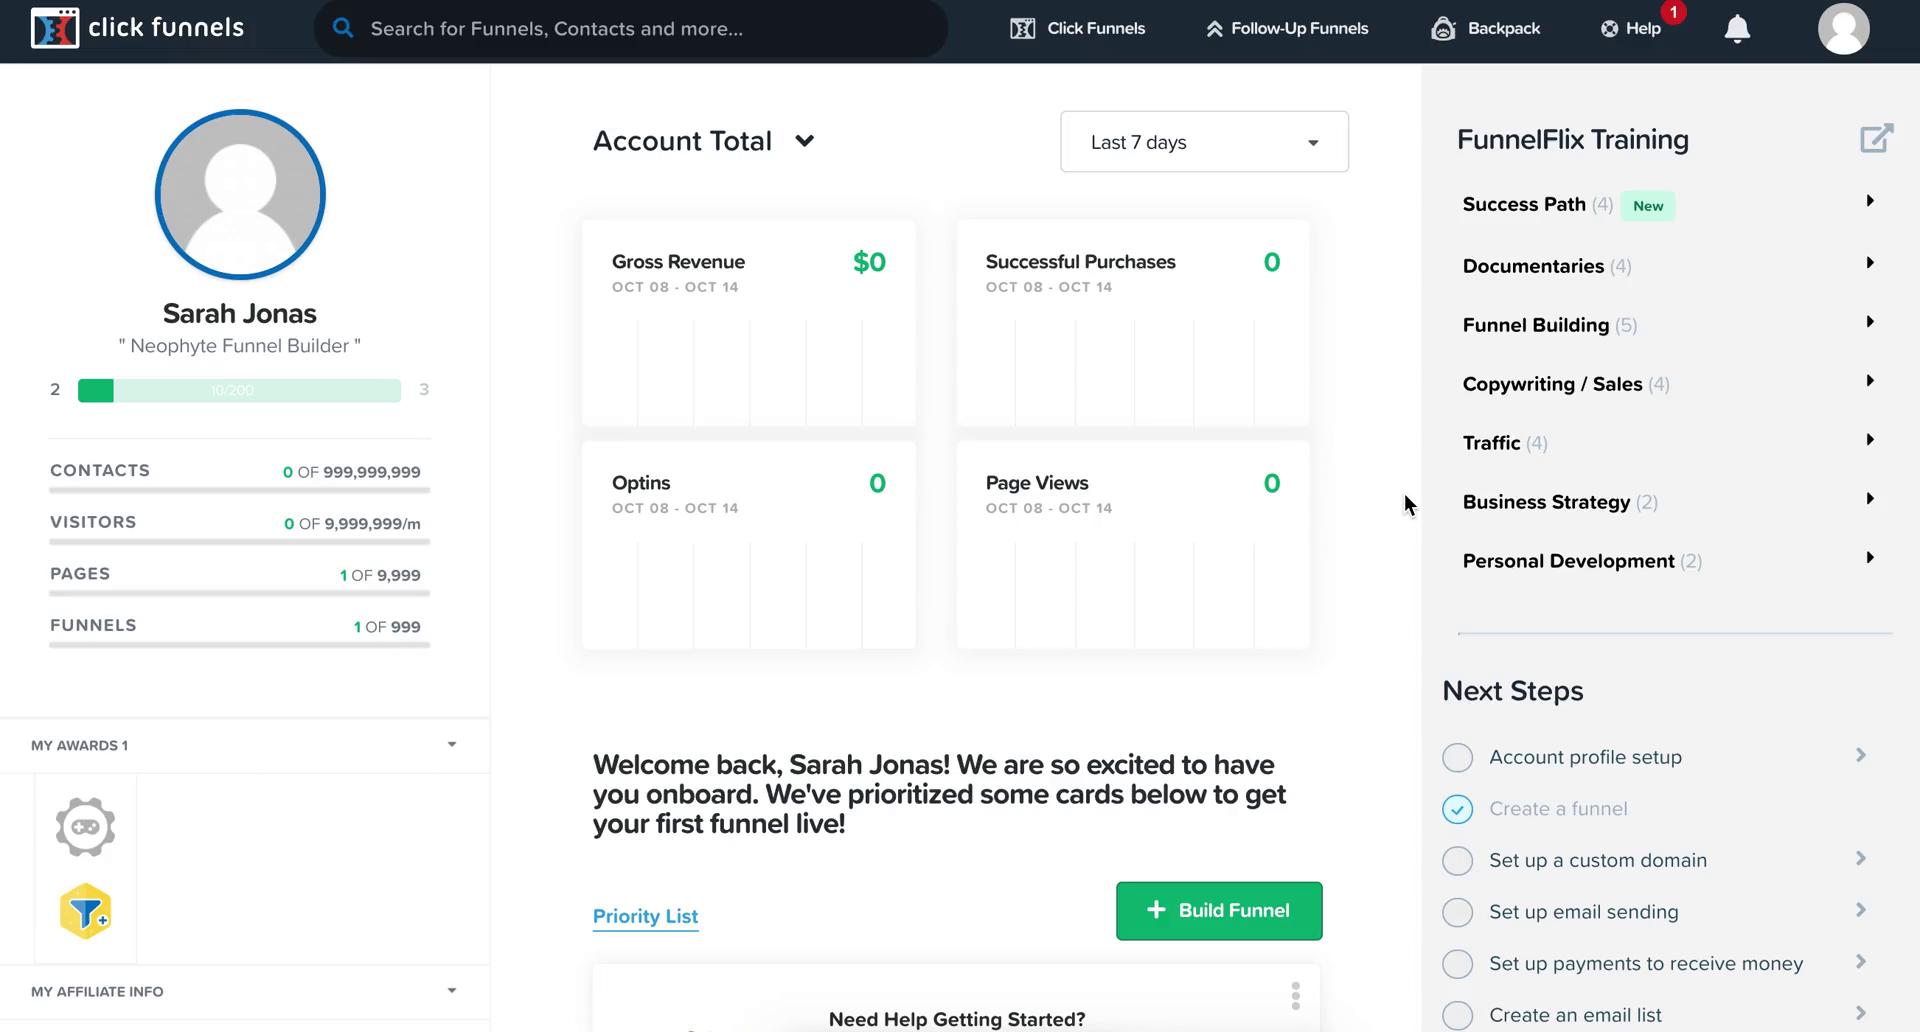Click the Follow-Up Funnels arrow icon
The image size is (1920, 1032).
point(1214,28)
